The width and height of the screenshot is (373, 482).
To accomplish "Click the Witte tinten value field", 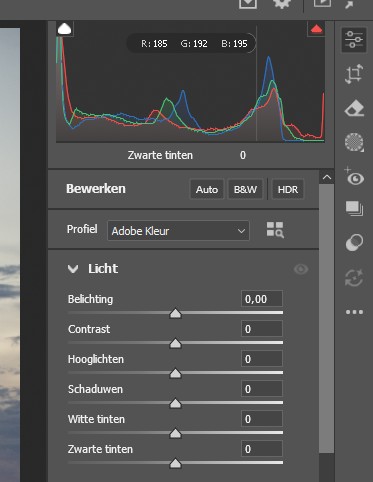I will coord(262,419).
